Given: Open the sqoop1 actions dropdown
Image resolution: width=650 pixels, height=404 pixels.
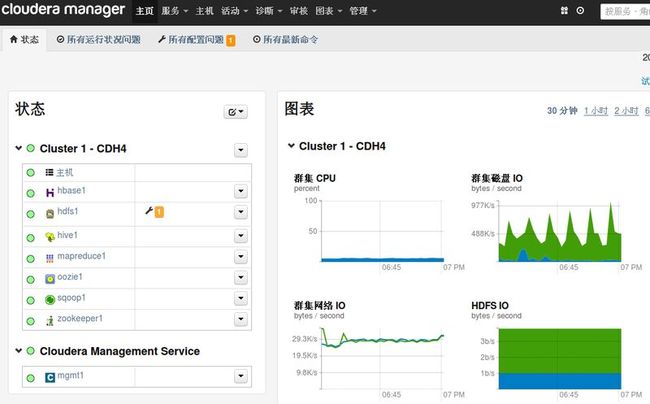Looking at the screenshot, I should [x=241, y=298].
